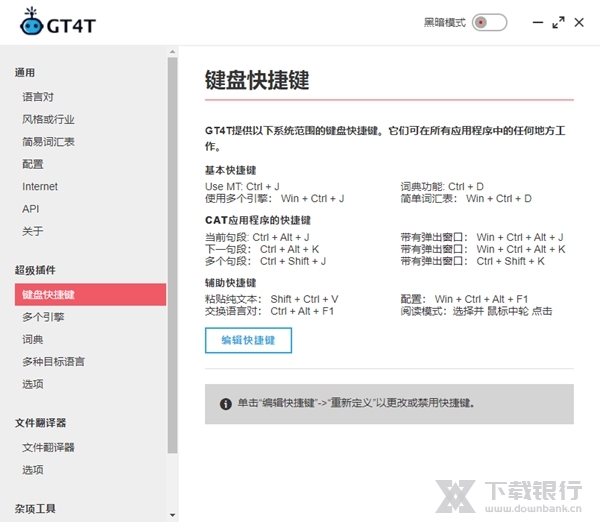Select the highlighted 键盘快捷键 sidebar item

(x=90, y=295)
